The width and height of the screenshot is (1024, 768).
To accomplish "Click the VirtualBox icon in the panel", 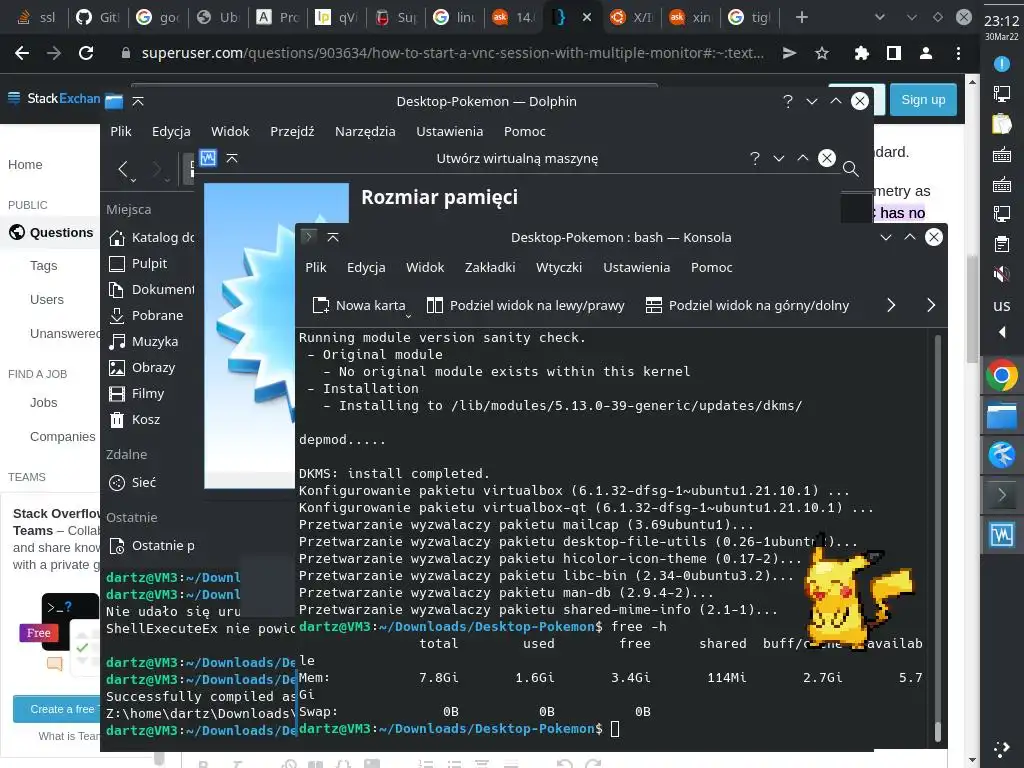I will pos(1002,535).
